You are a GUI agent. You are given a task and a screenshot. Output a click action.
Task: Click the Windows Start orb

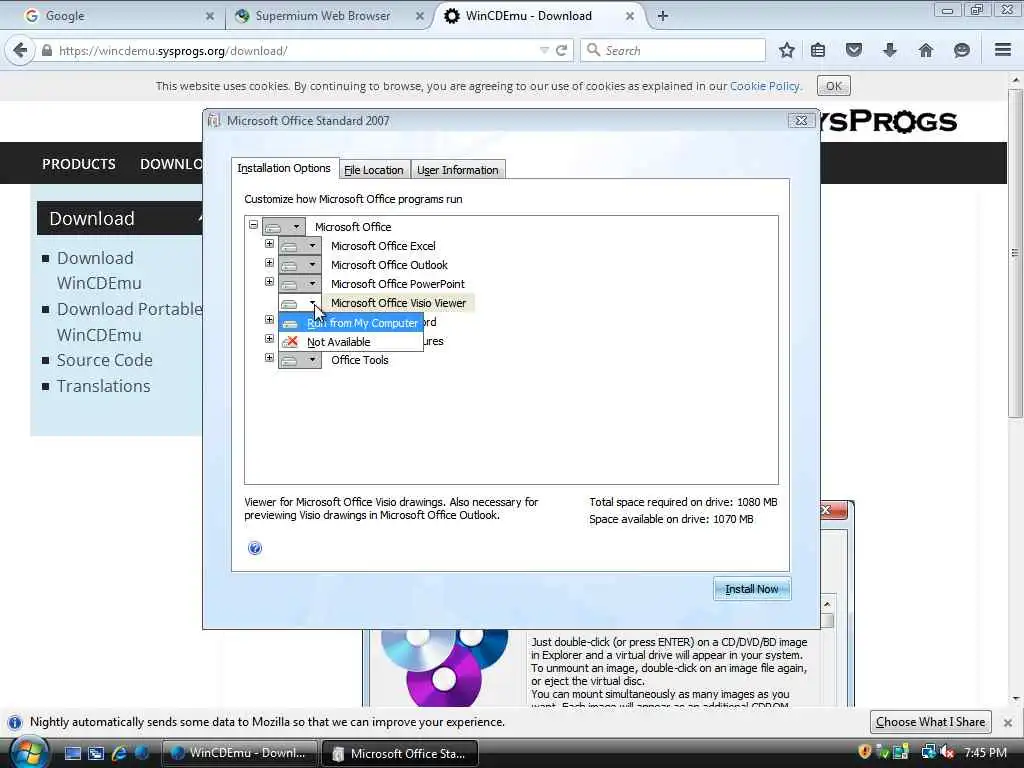coord(27,754)
